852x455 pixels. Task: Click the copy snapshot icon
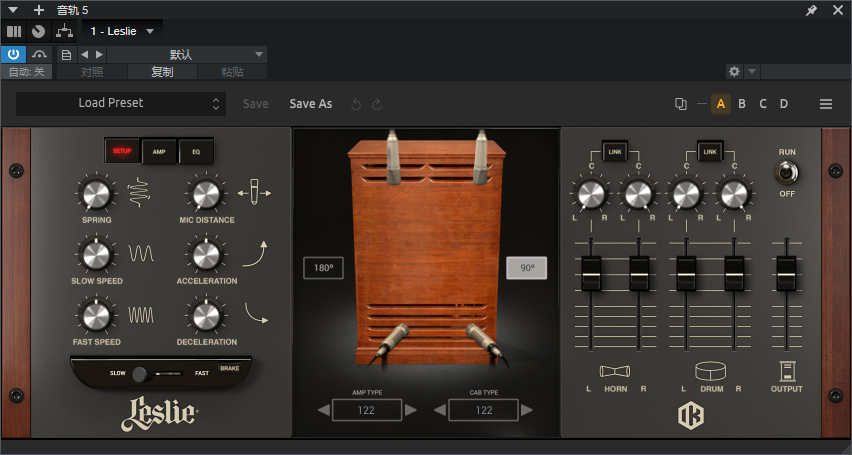coord(680,104)
